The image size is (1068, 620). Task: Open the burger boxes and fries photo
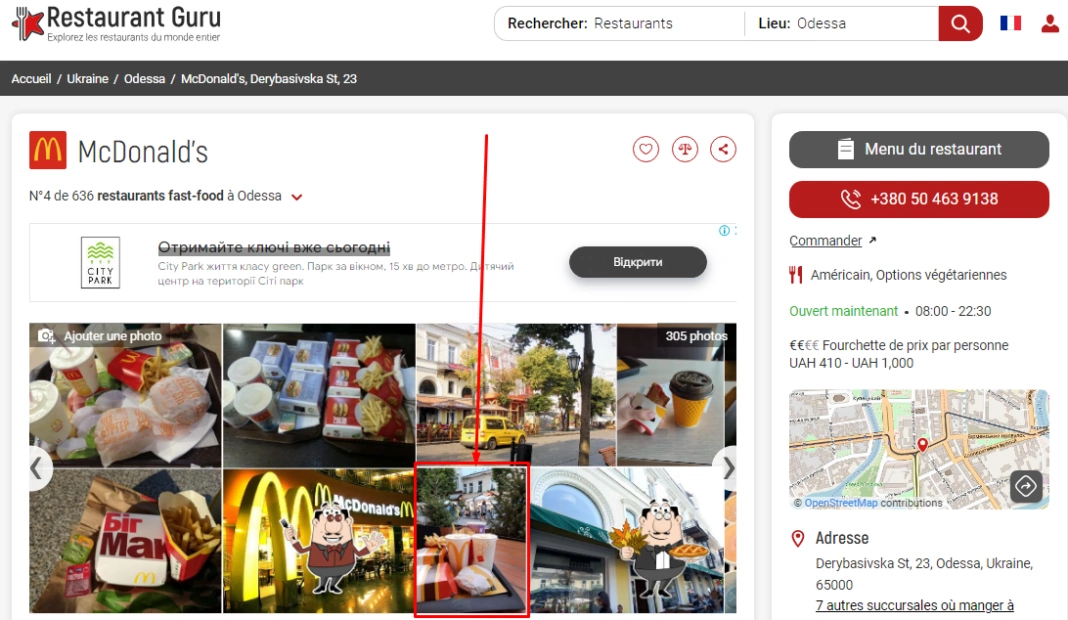pos(319,395)
